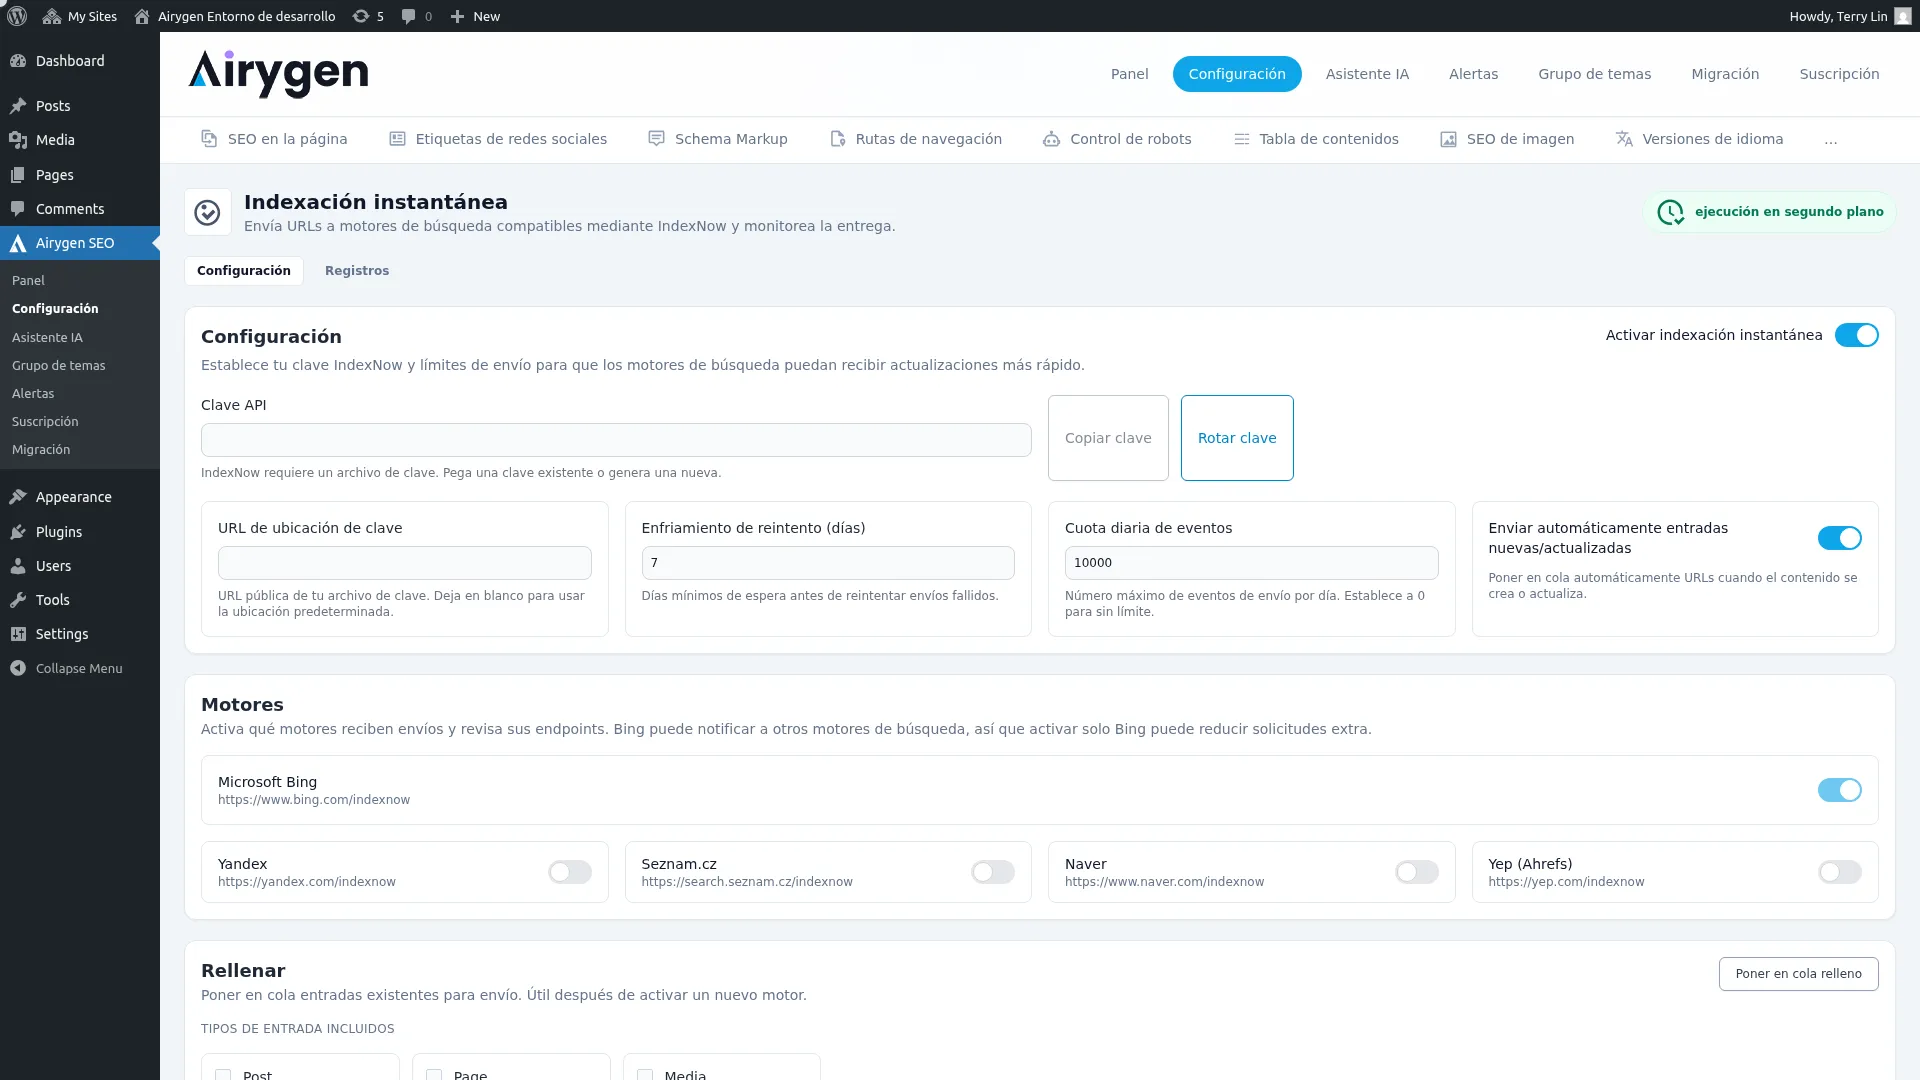The width and height of the screenshot is (1920, 1080).
Task: Click the Collapse Menu arrow icon
Action: [x=18, y=668]
